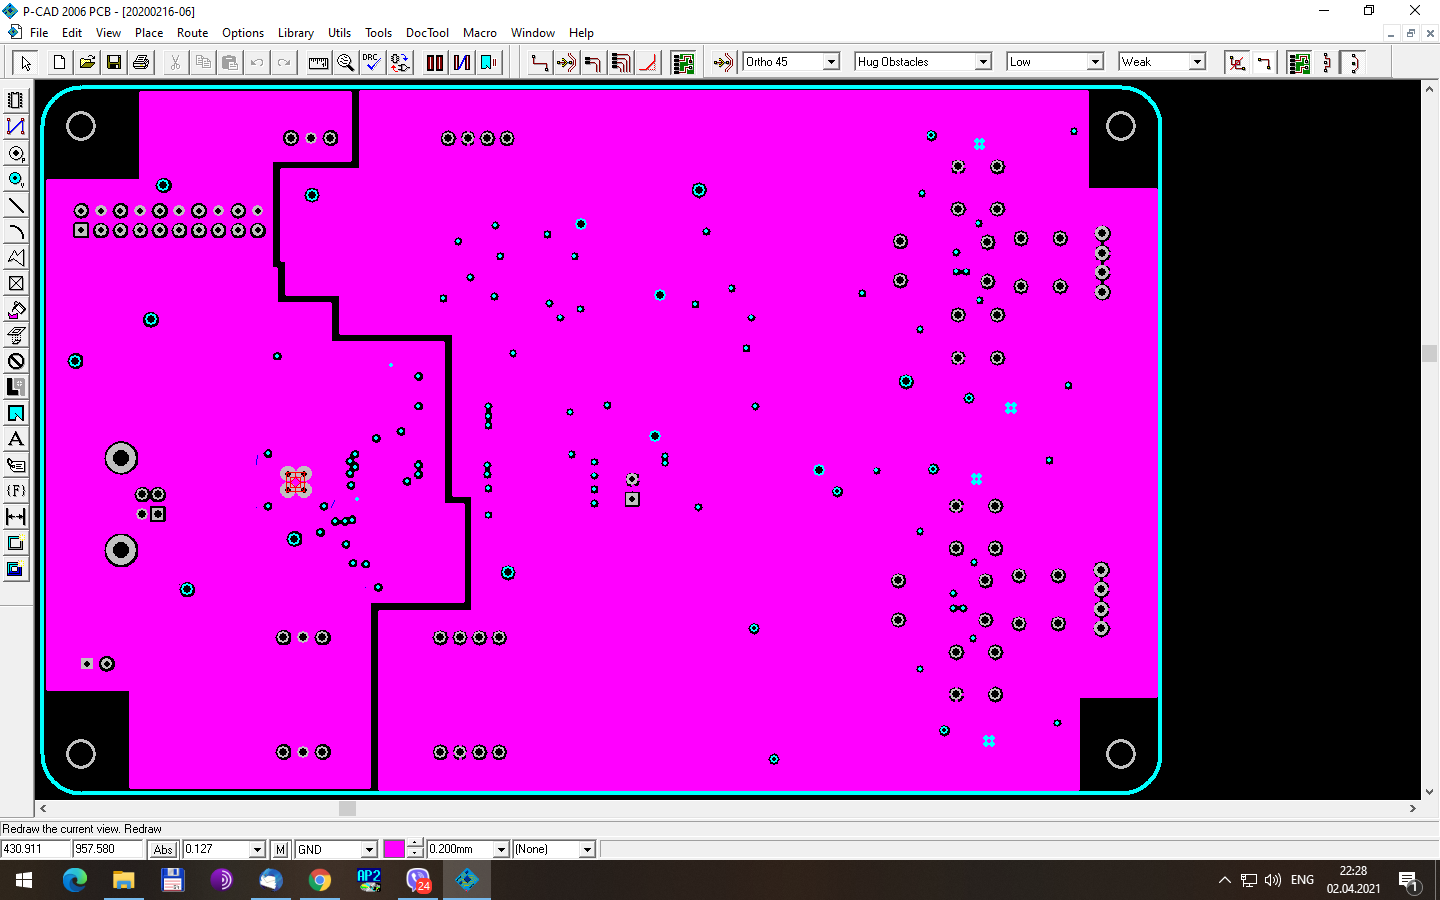1440x900 pixels.
Task: Expand the GND layer dropdown
Action: [x=369, y=849]
